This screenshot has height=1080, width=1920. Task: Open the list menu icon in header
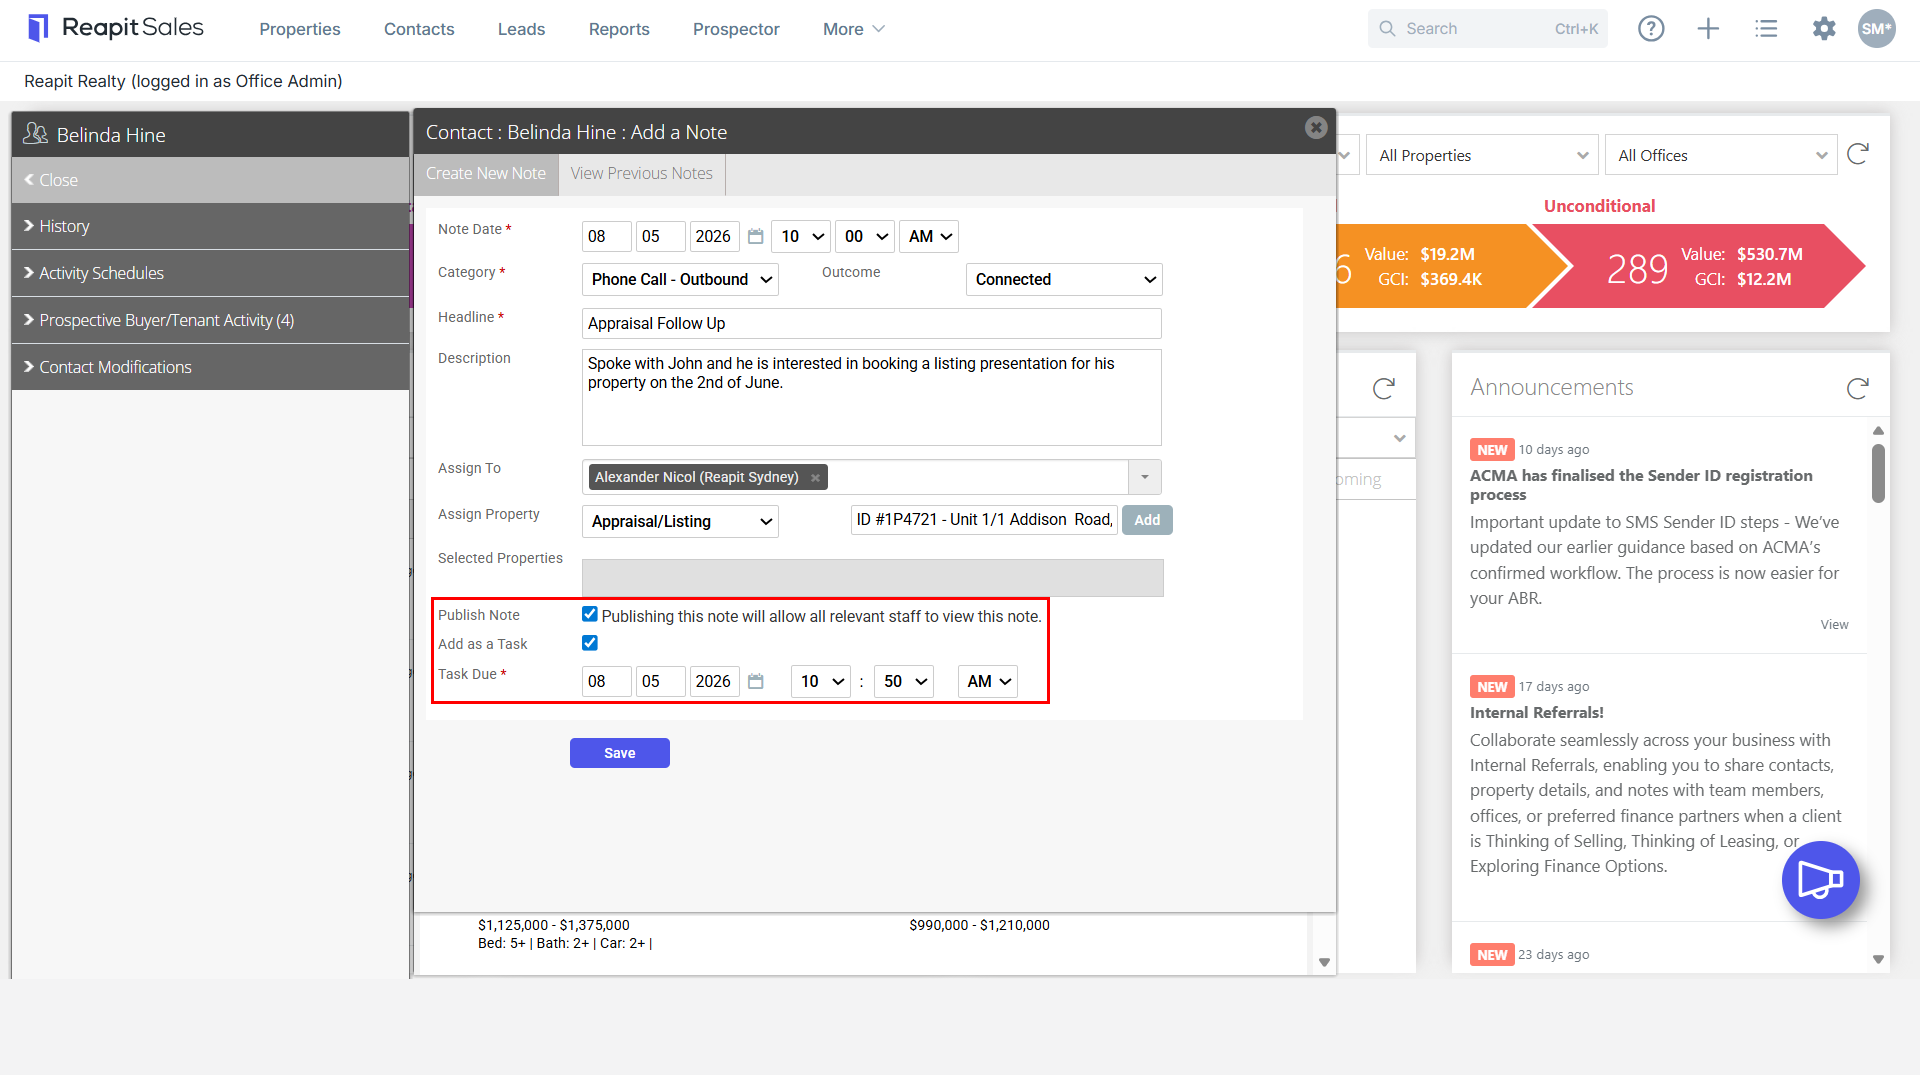point(1766,29)
